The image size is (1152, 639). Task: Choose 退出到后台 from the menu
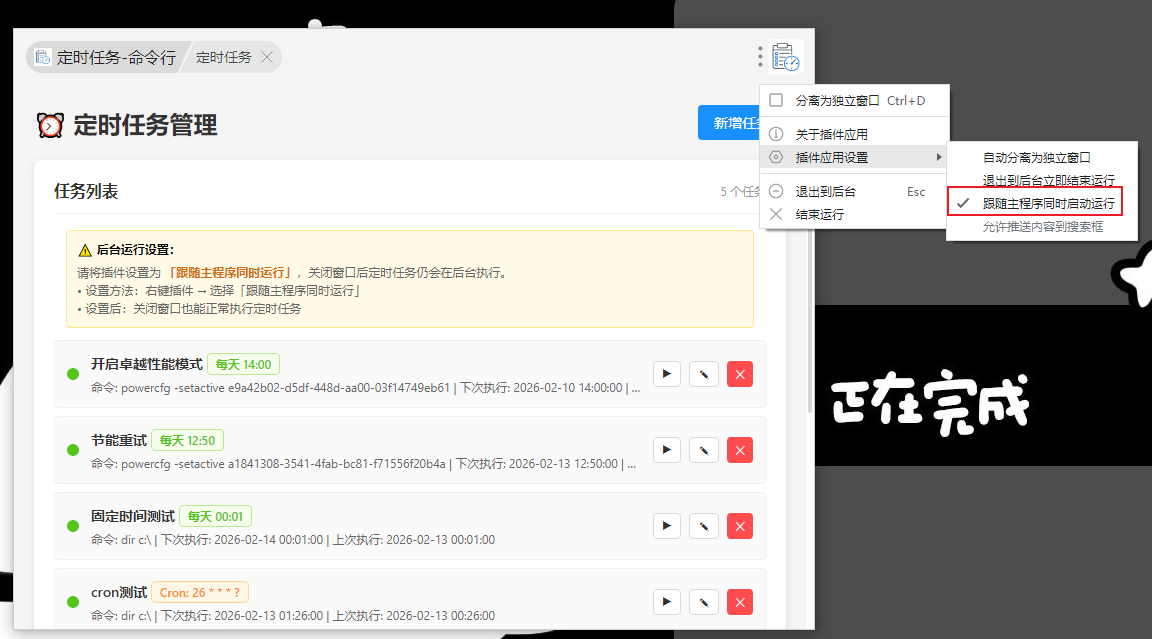pyautogui.click(x=825, y=191)
